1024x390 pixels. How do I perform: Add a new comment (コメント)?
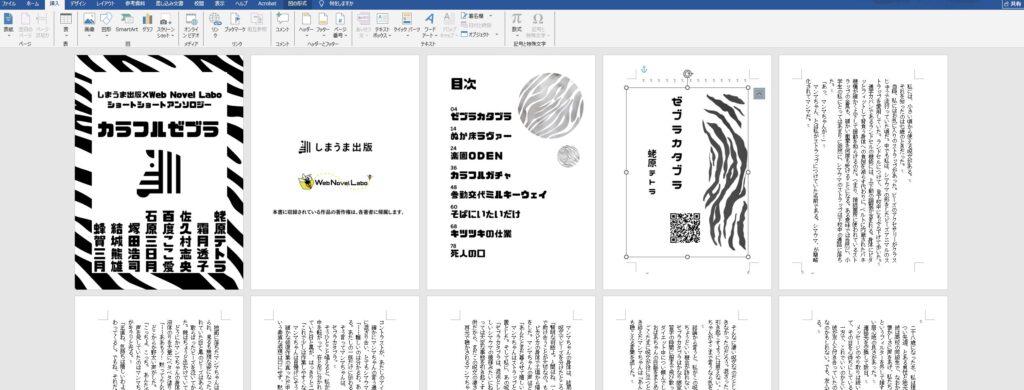coord(282,22)
